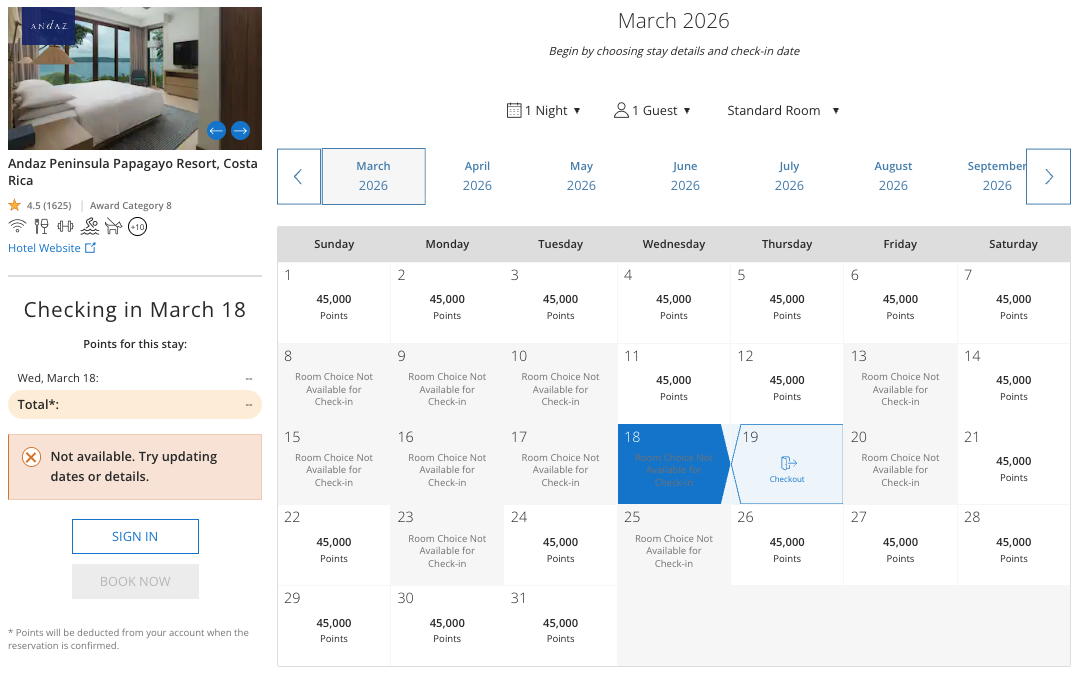Open the external link icon beside Hotel Website
Viewport: 1081px width, 675px height.
[90, 248]
